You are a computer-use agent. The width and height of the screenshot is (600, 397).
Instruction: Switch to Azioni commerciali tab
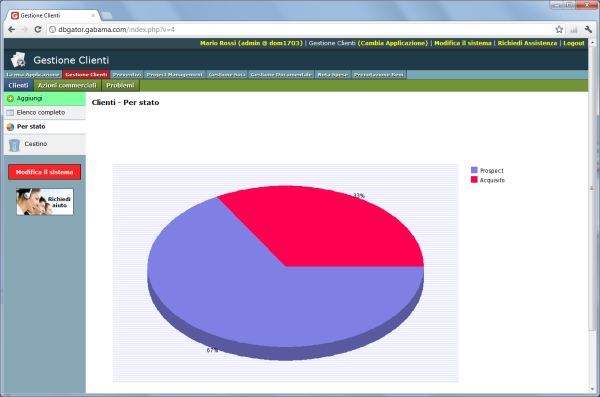(67, 85)
